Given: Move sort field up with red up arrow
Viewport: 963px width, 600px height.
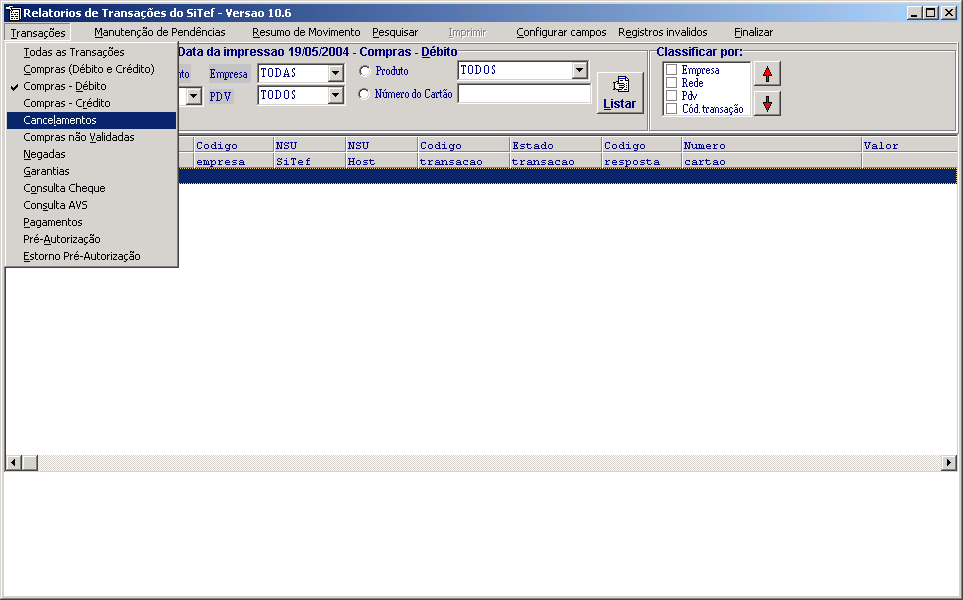Looking at the screenshot, I should 767,74.
